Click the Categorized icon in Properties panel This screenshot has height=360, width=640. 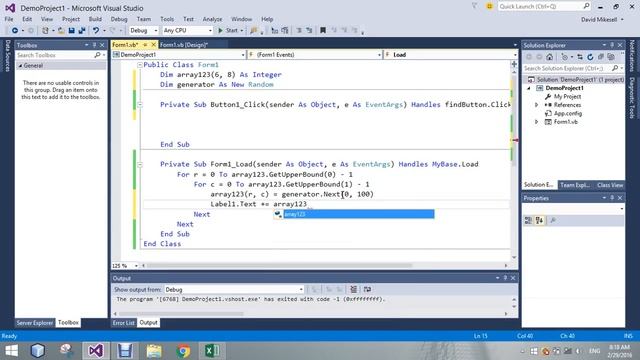pyautogui.click(x=528, y=220)
